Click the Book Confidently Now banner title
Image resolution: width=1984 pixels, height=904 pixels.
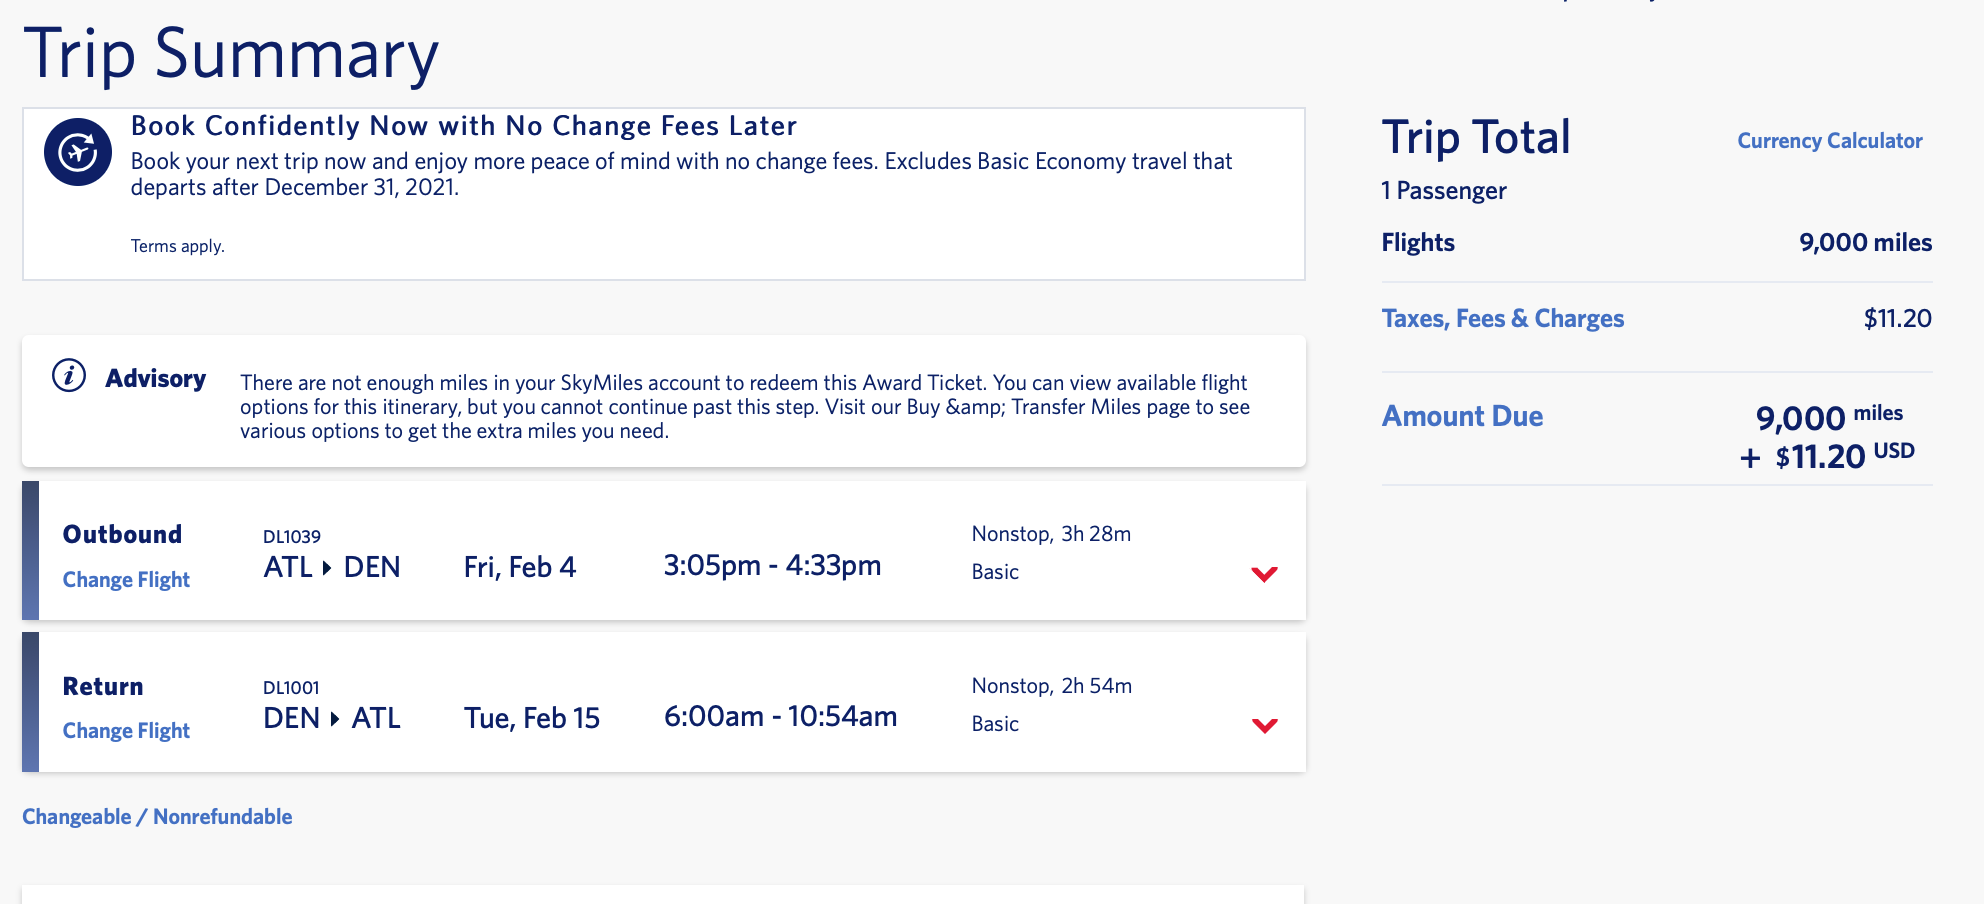click(463, 126)
